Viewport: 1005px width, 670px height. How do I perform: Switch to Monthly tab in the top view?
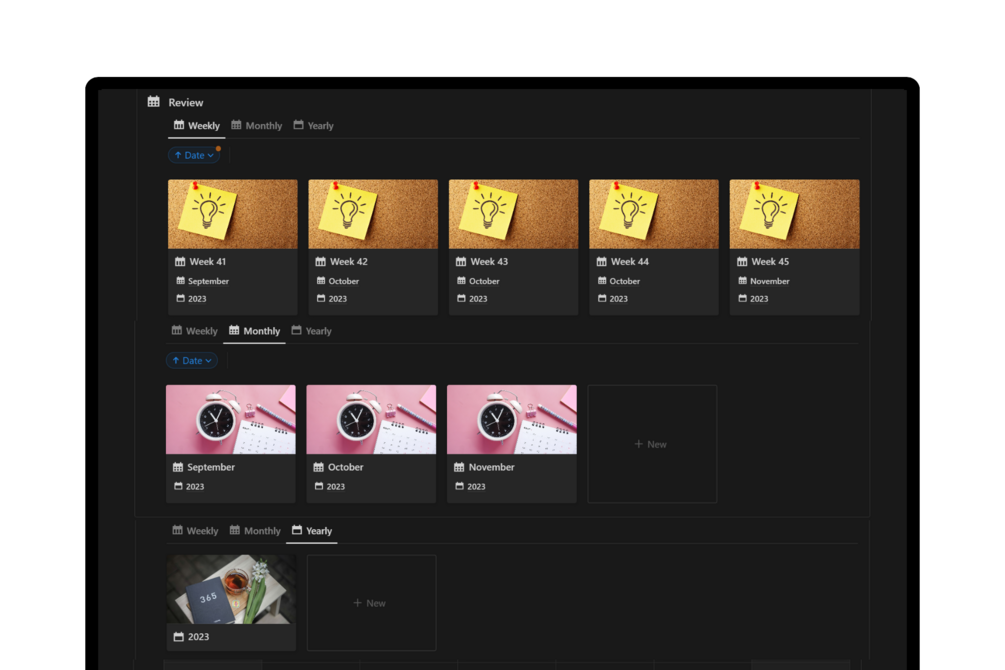pos(256,126)
